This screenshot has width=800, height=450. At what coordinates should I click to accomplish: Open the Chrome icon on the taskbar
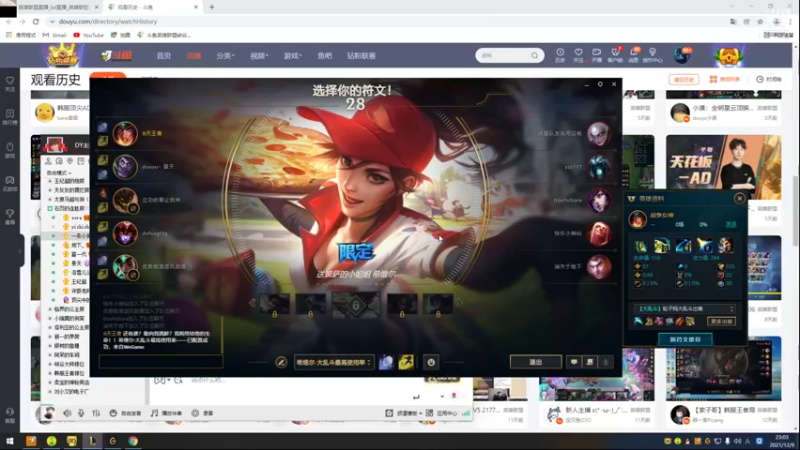click(x=133, y=441)
